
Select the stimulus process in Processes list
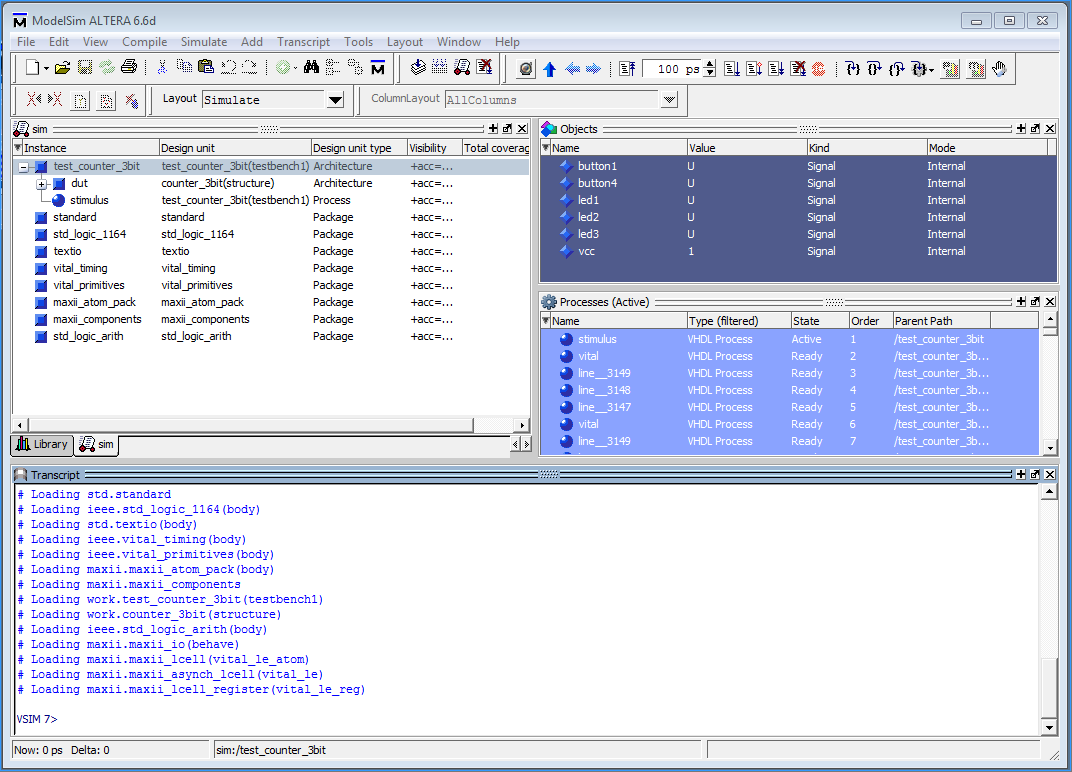(597, 339)
